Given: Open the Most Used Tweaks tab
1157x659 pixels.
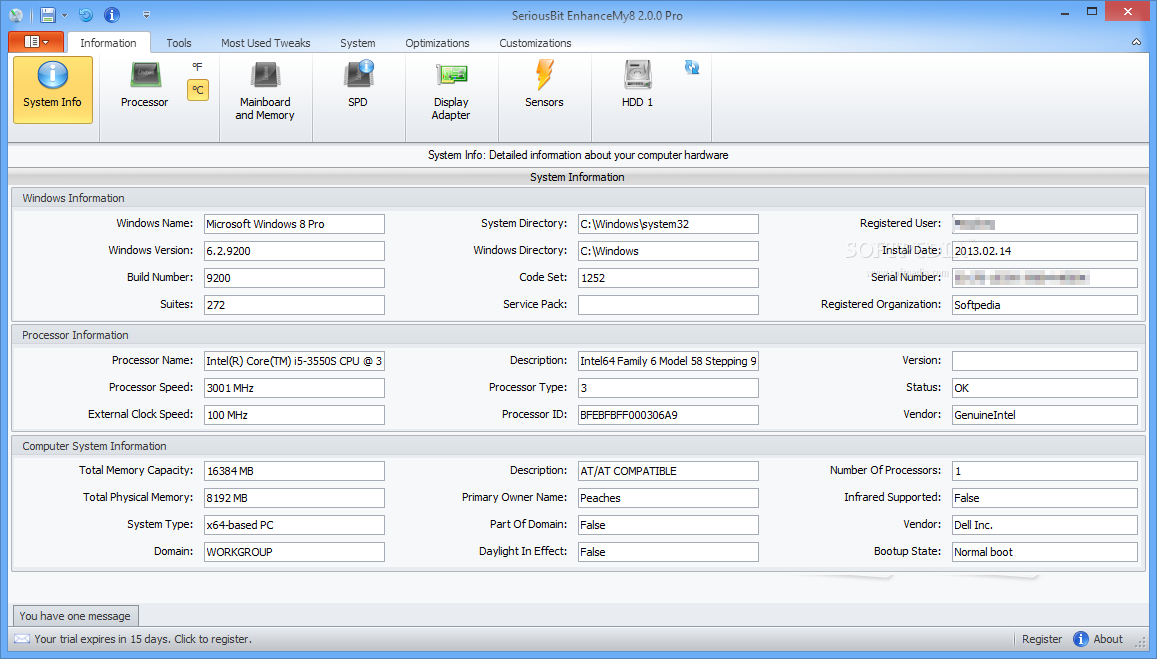Looking at the screenshot, I should [266, 43].
